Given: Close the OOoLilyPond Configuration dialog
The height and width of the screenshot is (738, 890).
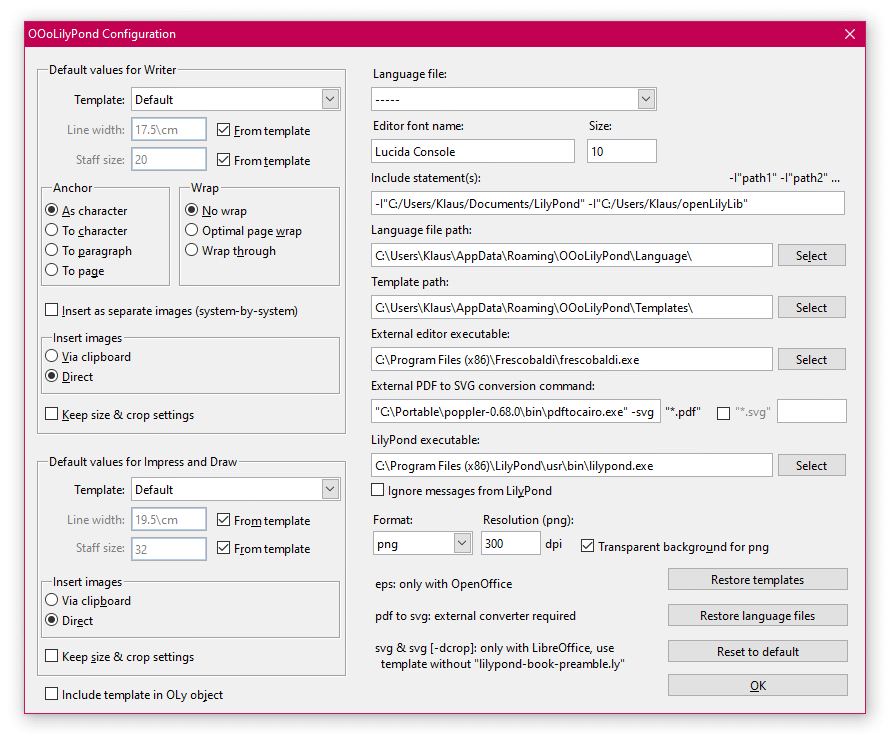Looking at the screenshot, I should 849,34.
